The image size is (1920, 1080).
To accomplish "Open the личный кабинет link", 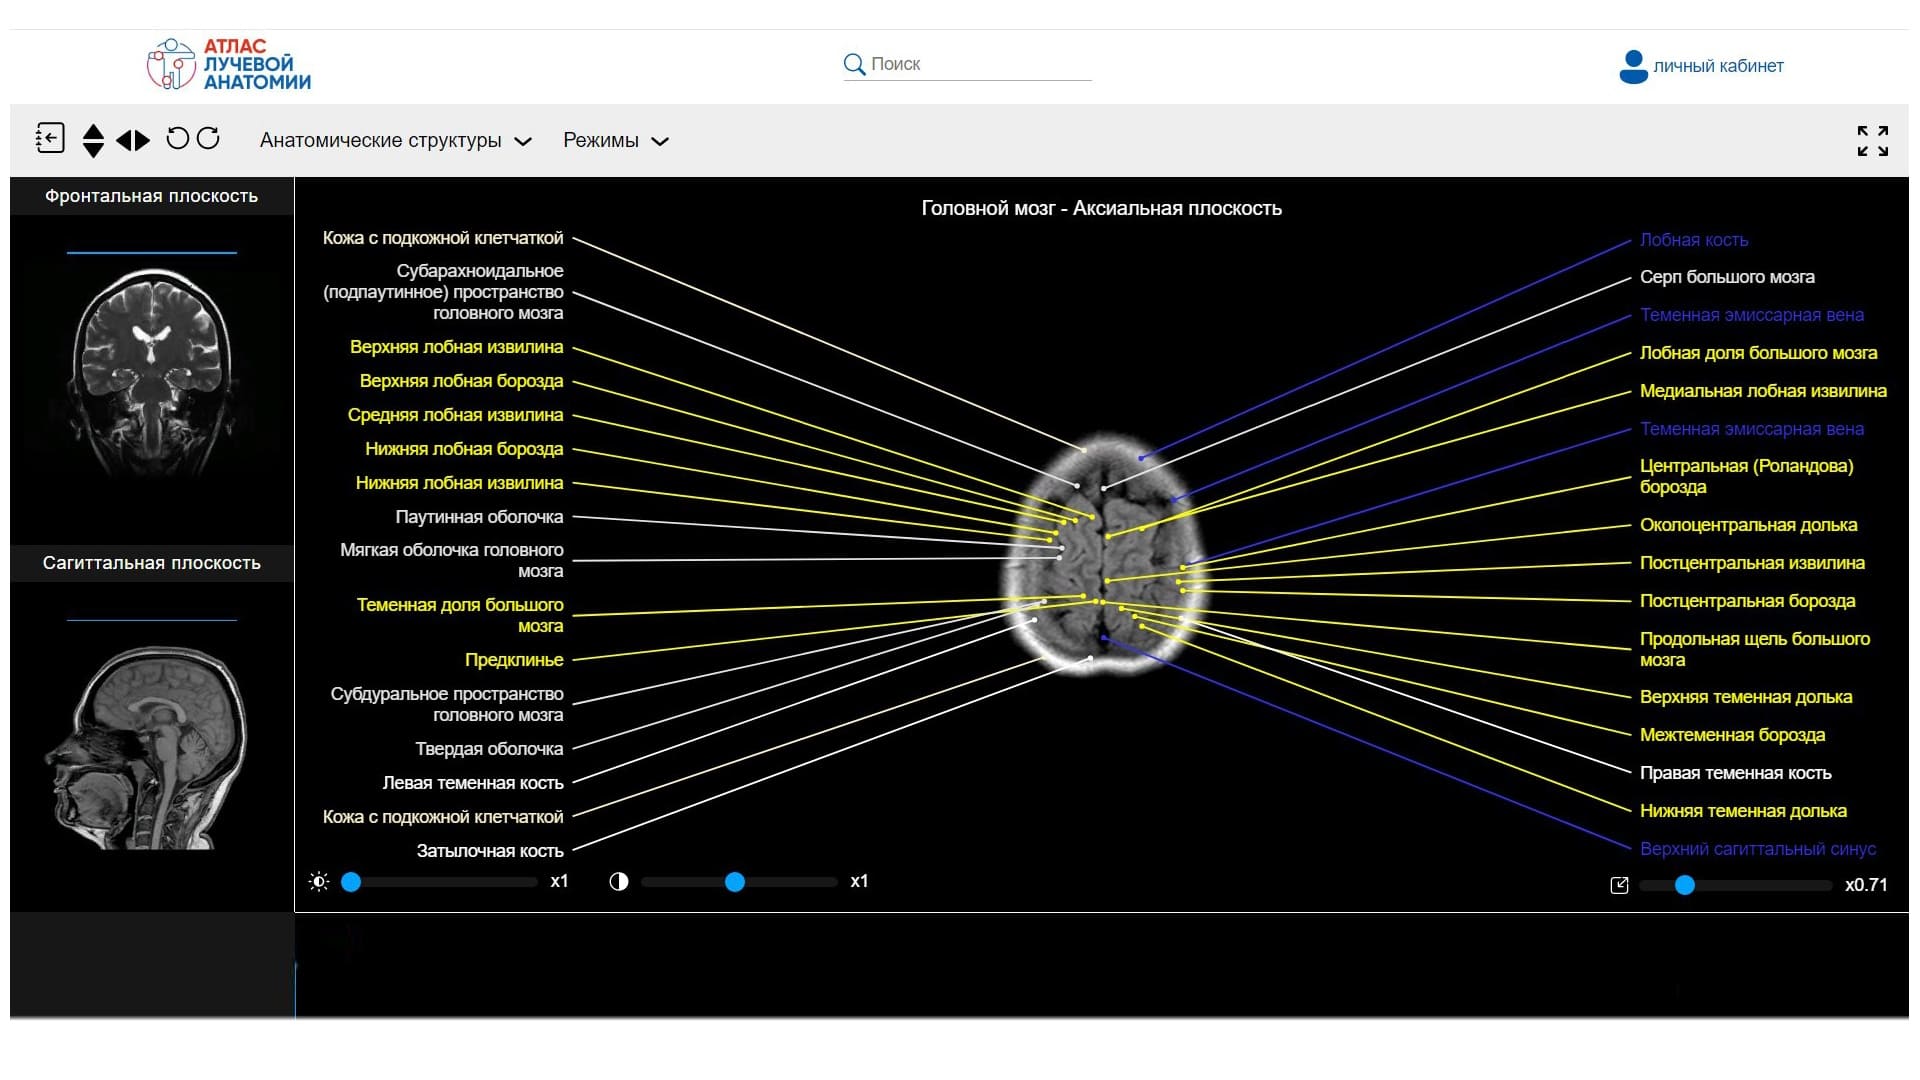I will coord(1718,66).
